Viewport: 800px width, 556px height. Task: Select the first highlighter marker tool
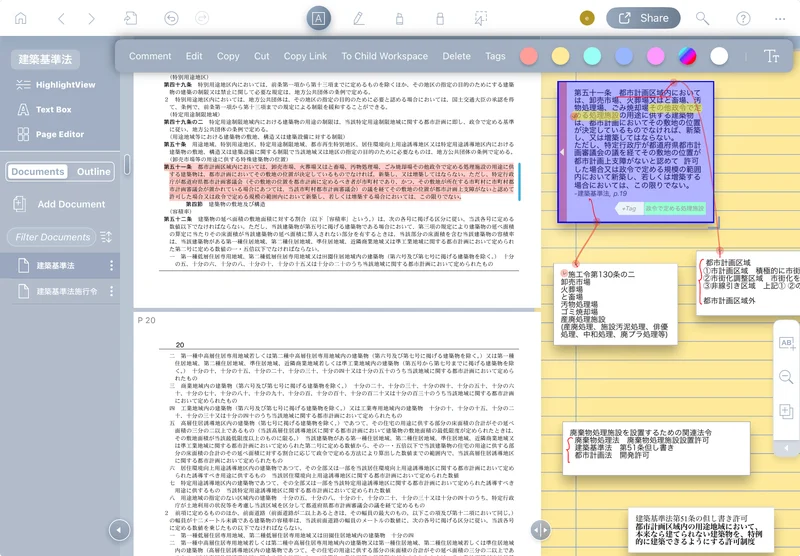399,19
